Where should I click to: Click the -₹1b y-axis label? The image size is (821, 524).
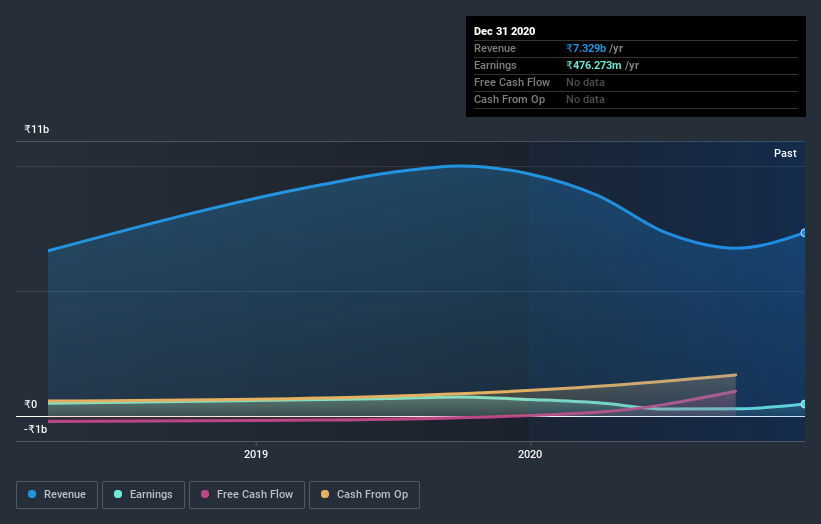(36, 429)
